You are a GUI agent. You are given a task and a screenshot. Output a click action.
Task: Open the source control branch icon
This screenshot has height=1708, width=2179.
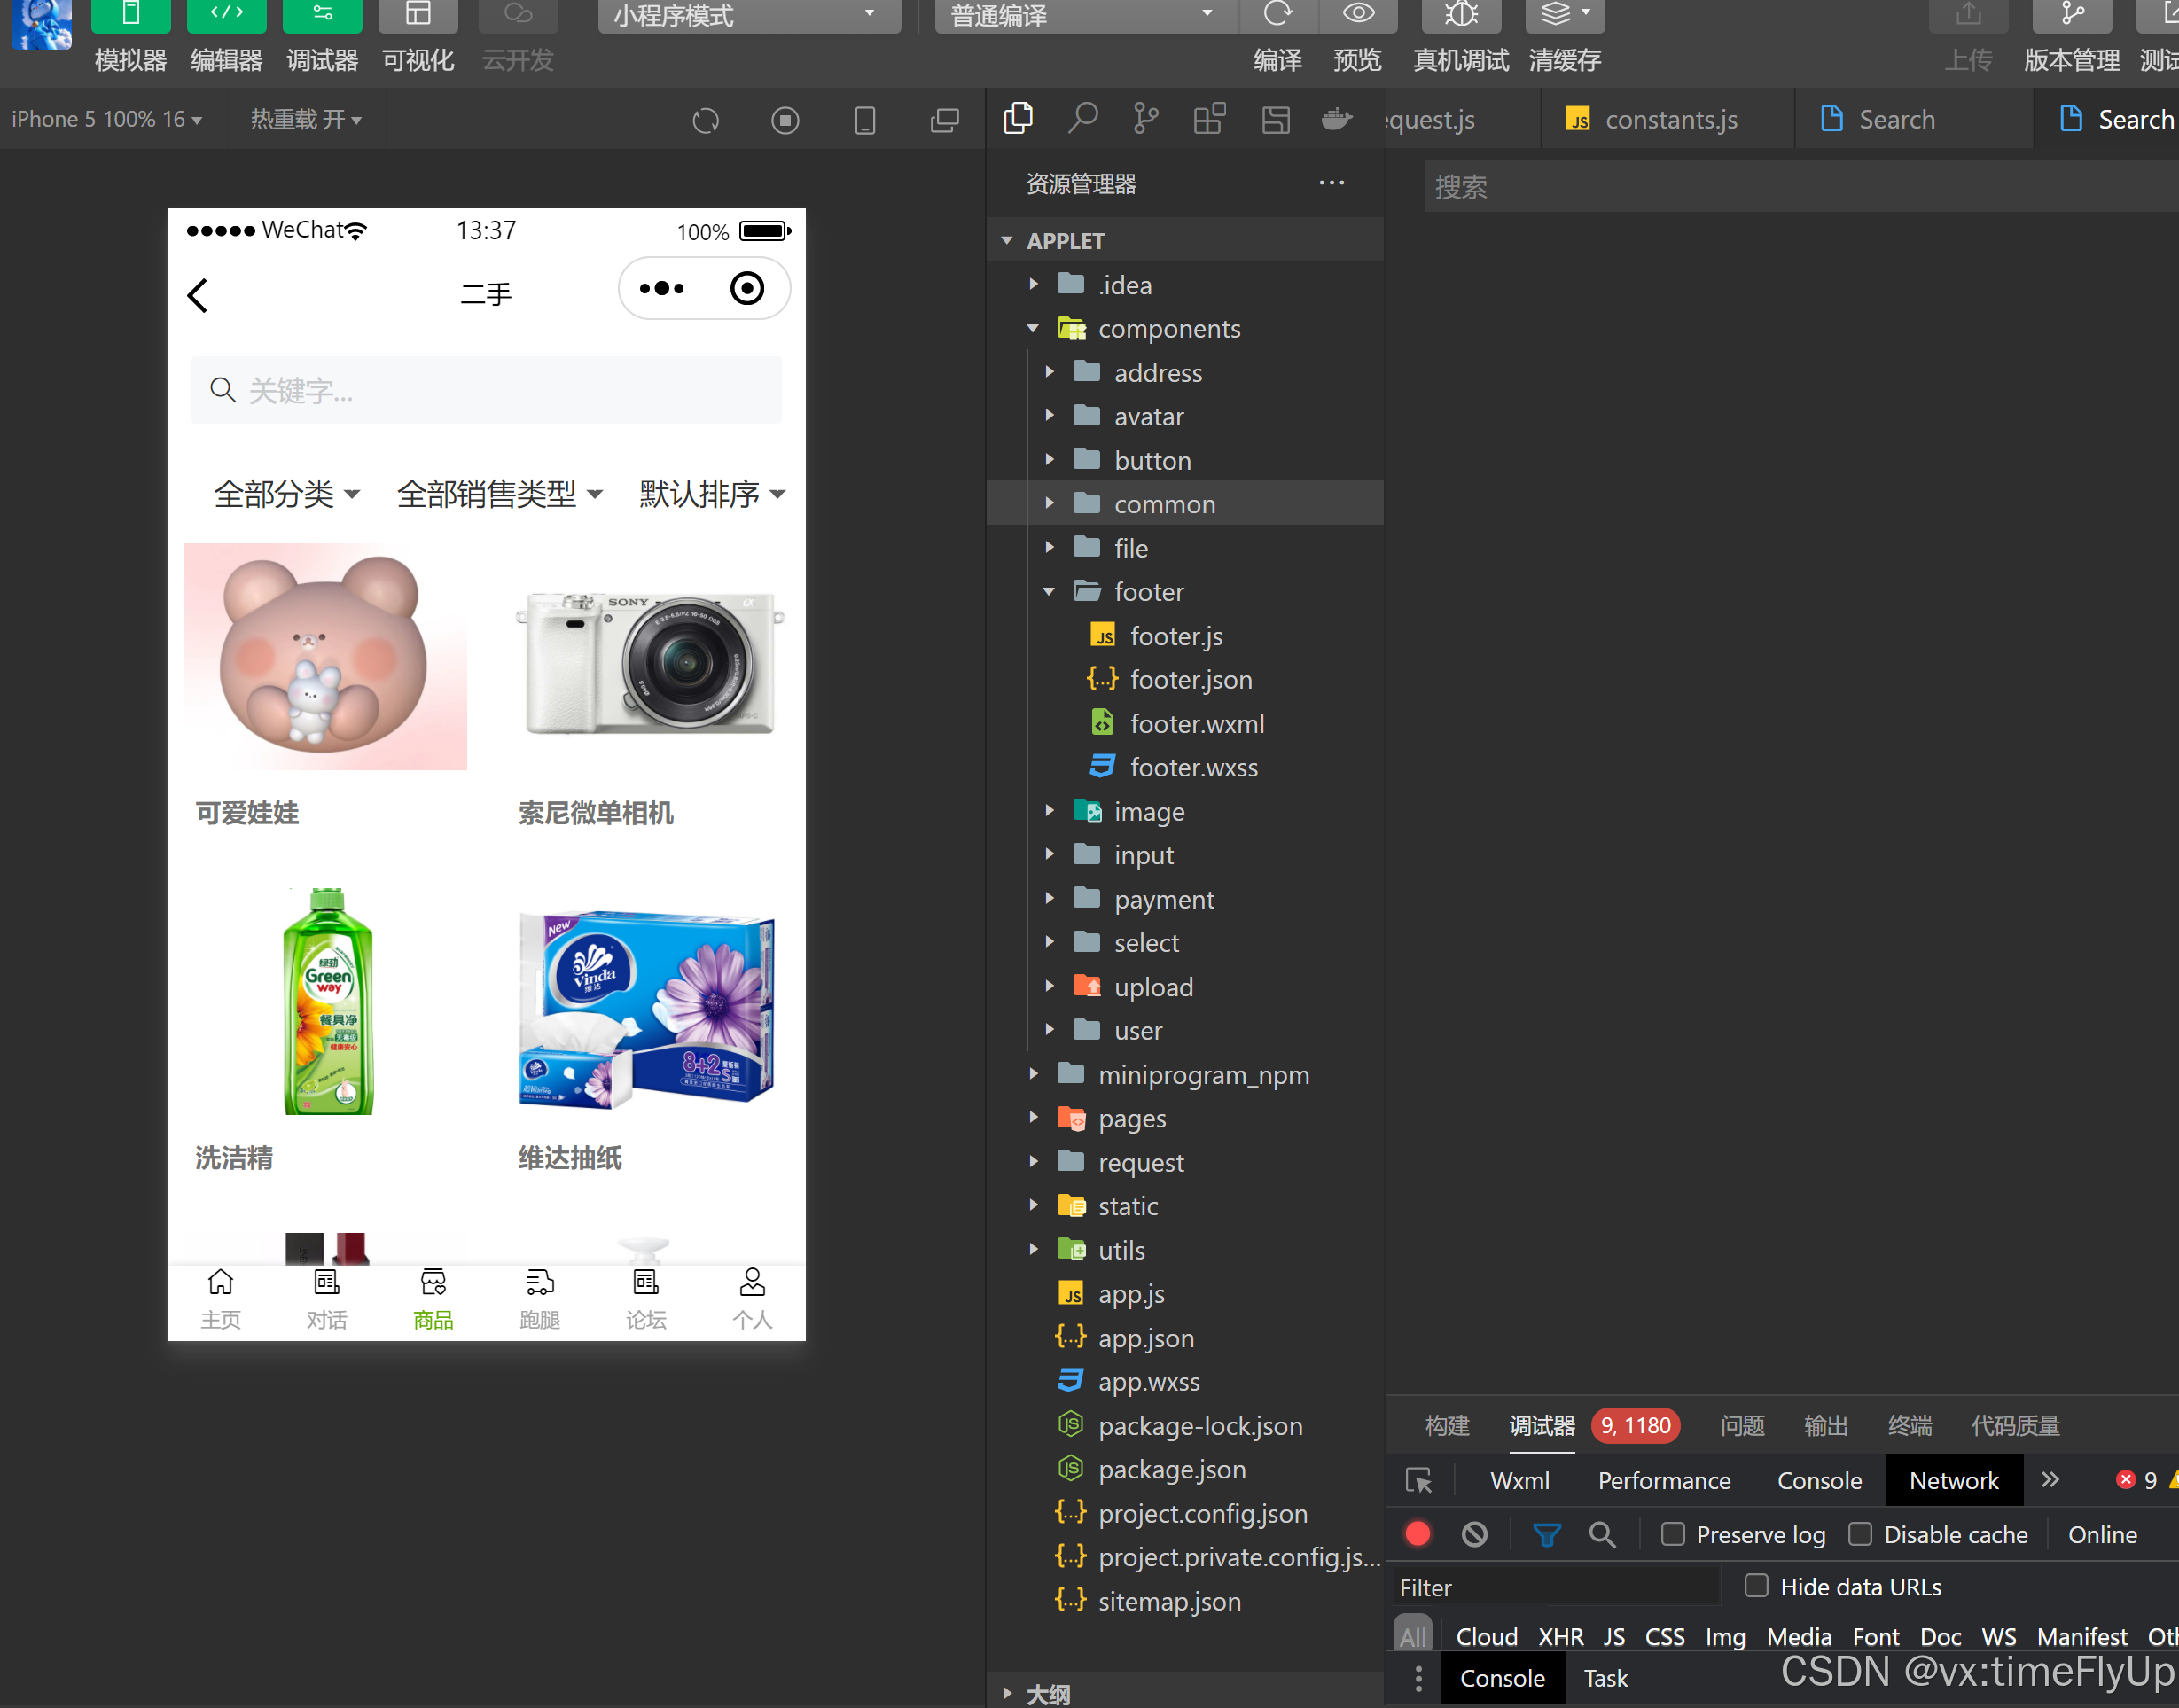pyautogui.click(x=1145, y=119)
